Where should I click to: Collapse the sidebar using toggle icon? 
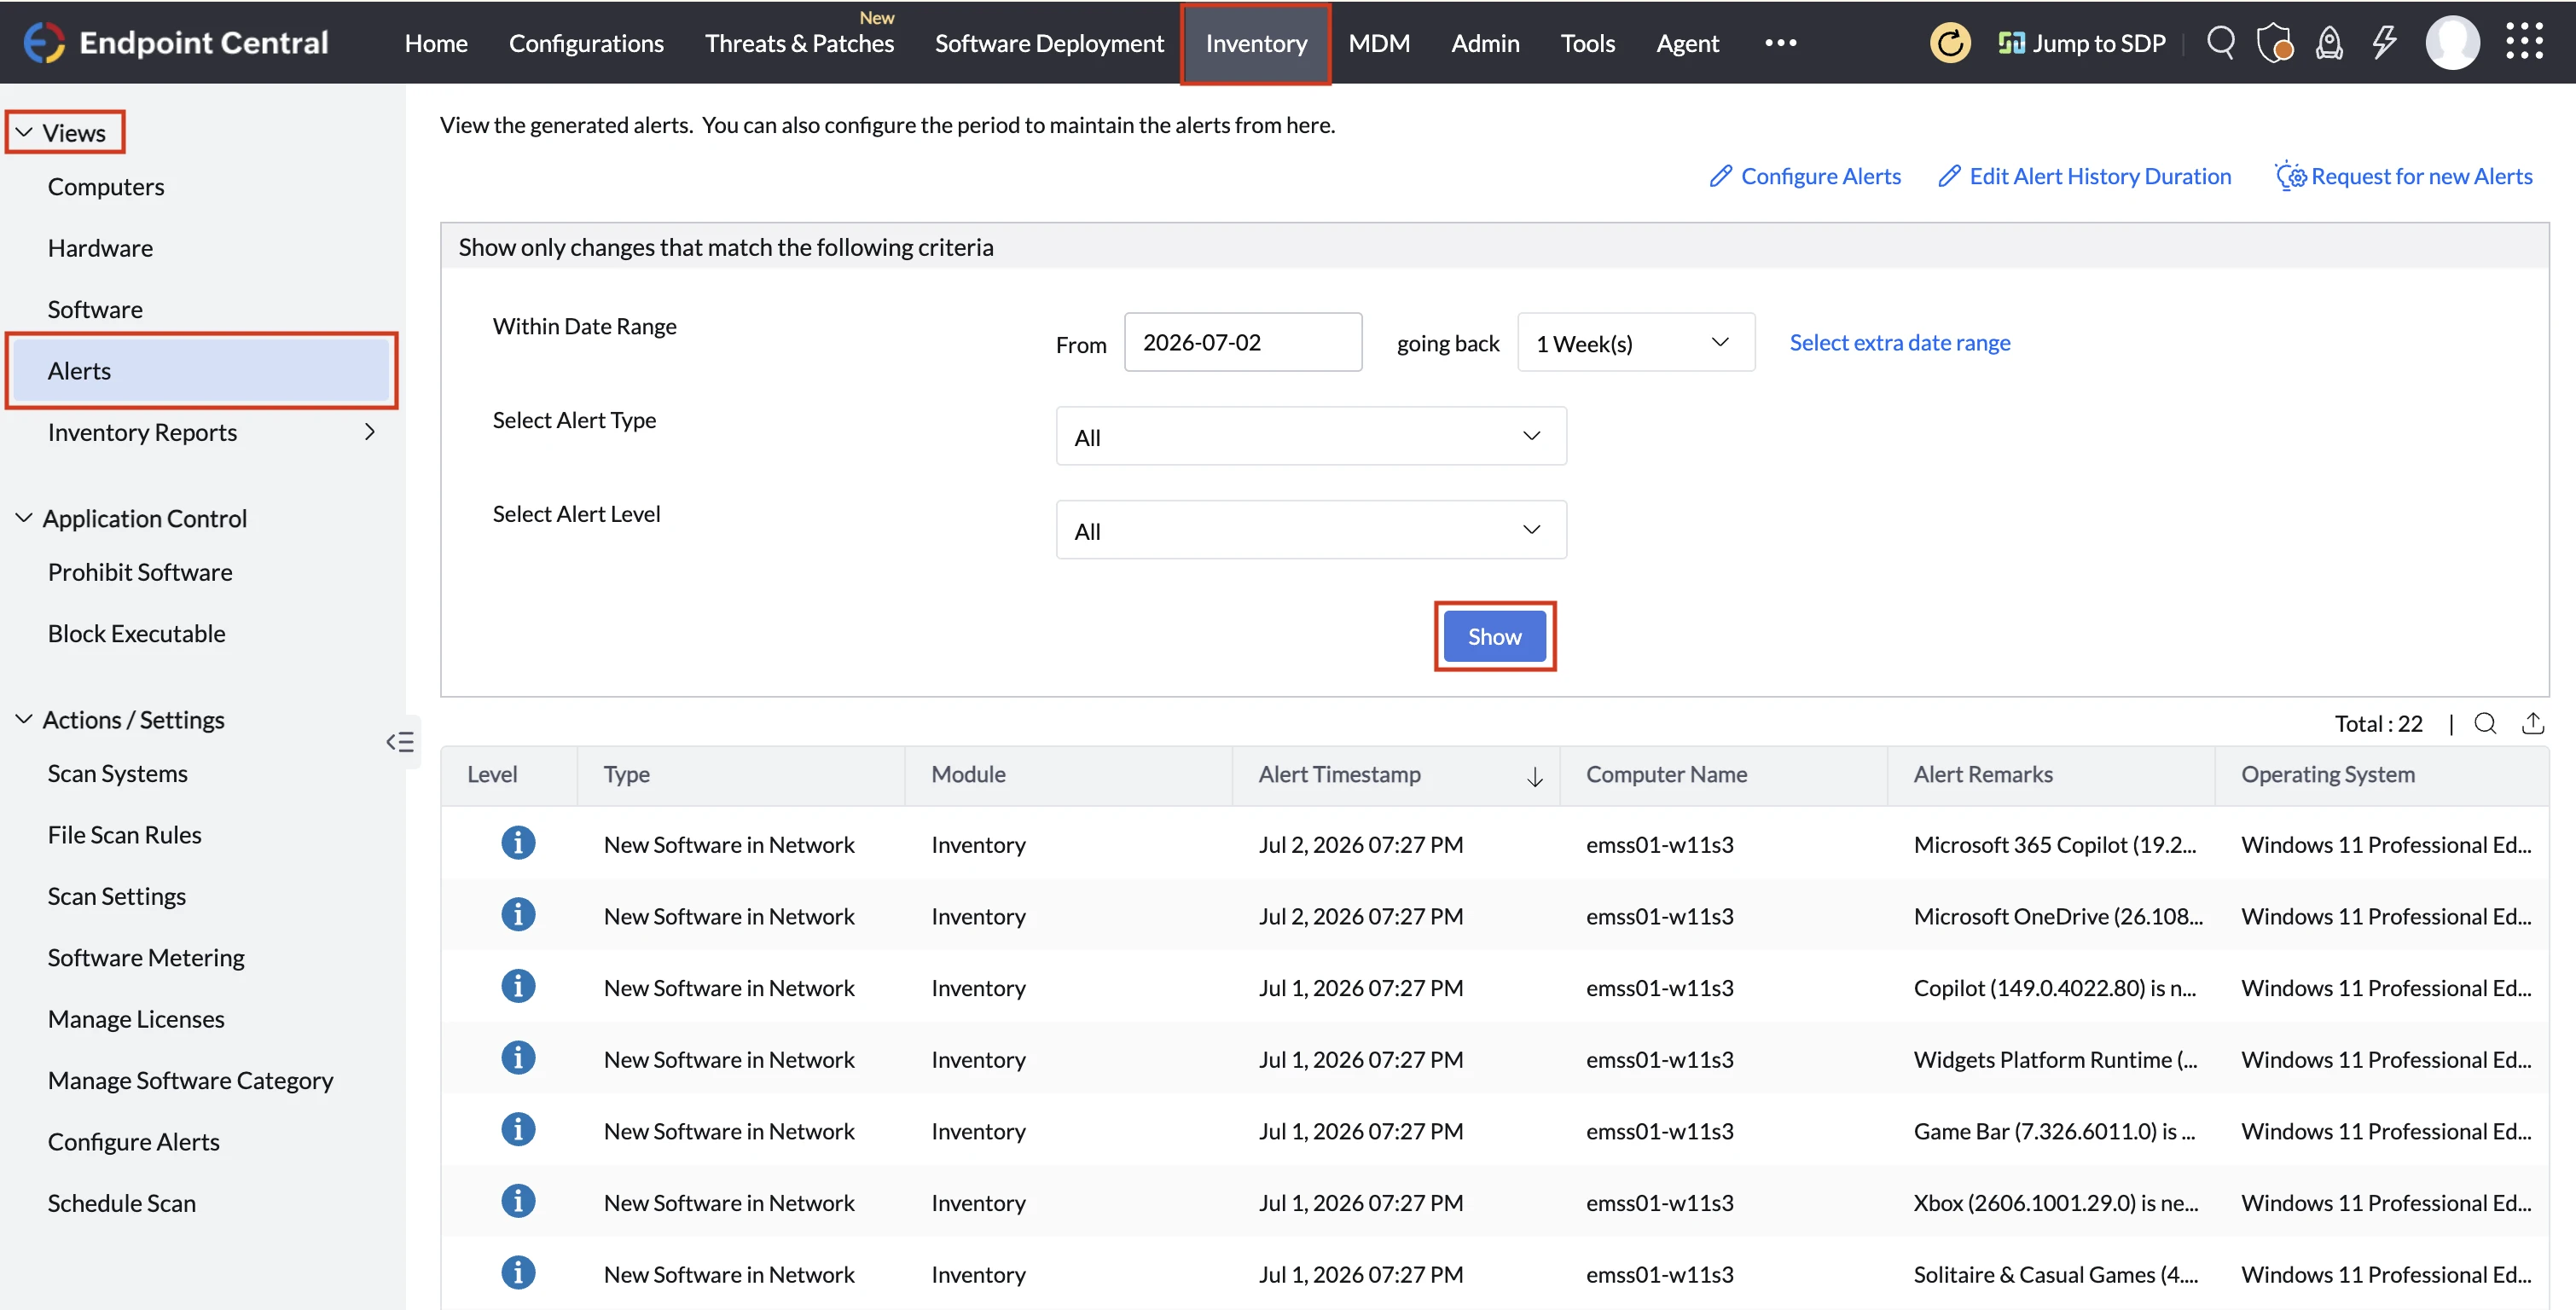(x=400, y=741)
